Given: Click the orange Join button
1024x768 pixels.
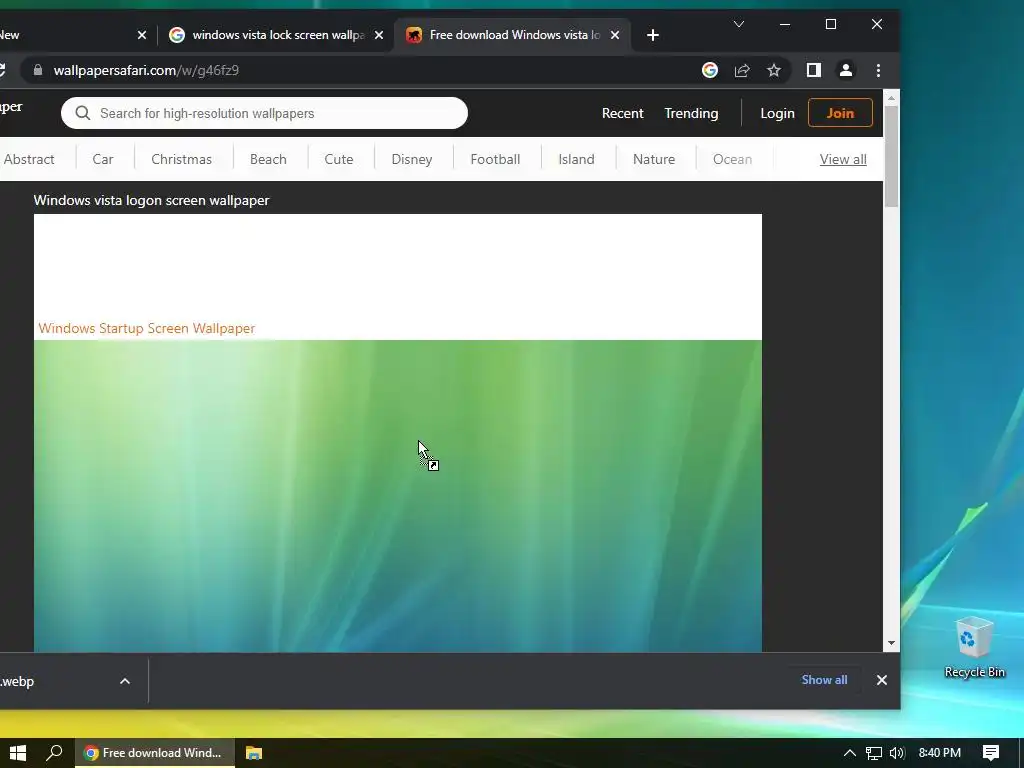Looking at the screenshot, I should click(840, 113).
